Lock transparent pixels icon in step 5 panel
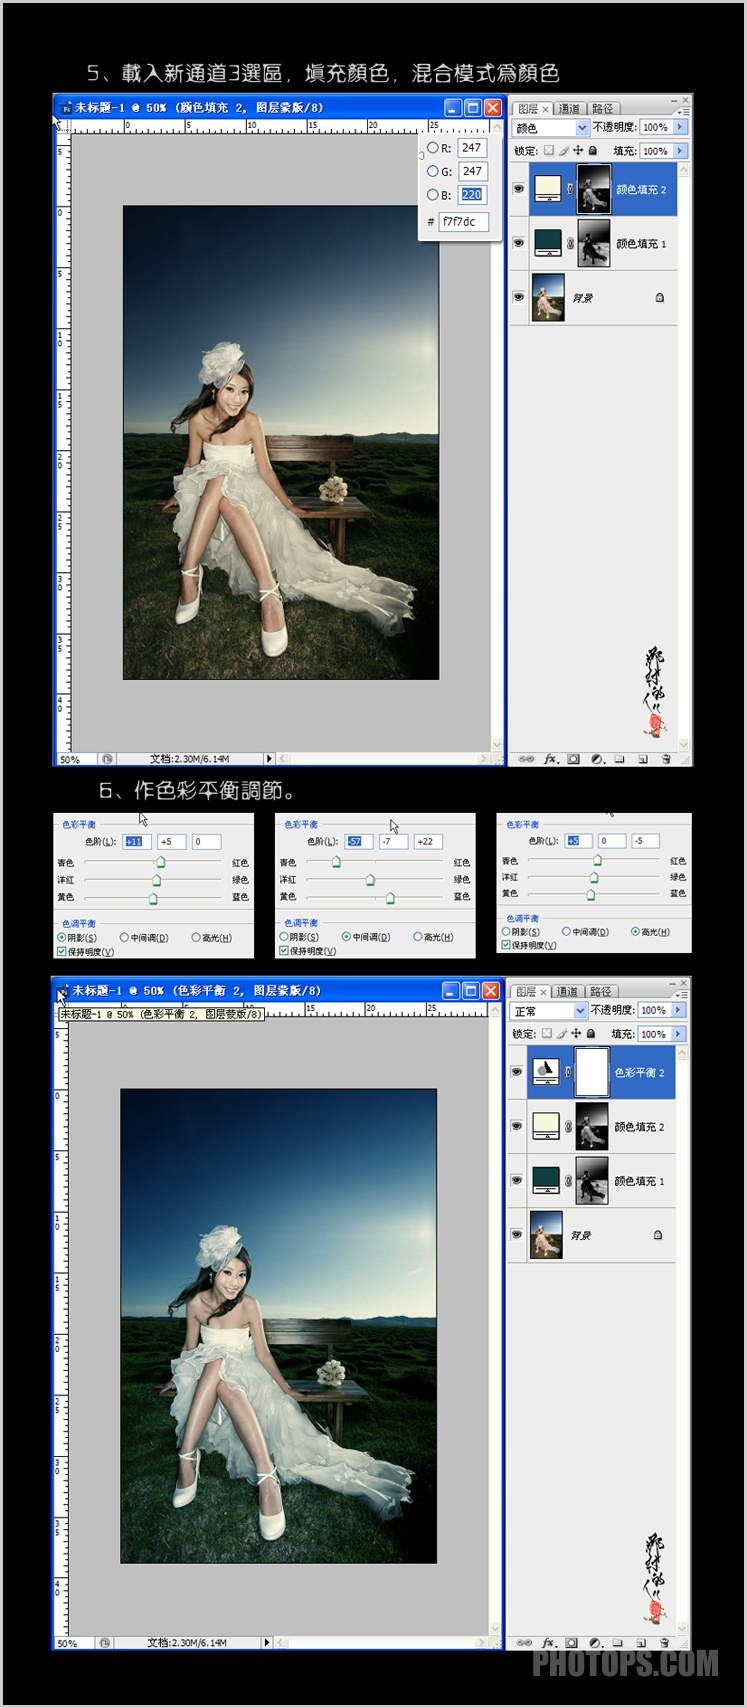 tap(548, 151)
